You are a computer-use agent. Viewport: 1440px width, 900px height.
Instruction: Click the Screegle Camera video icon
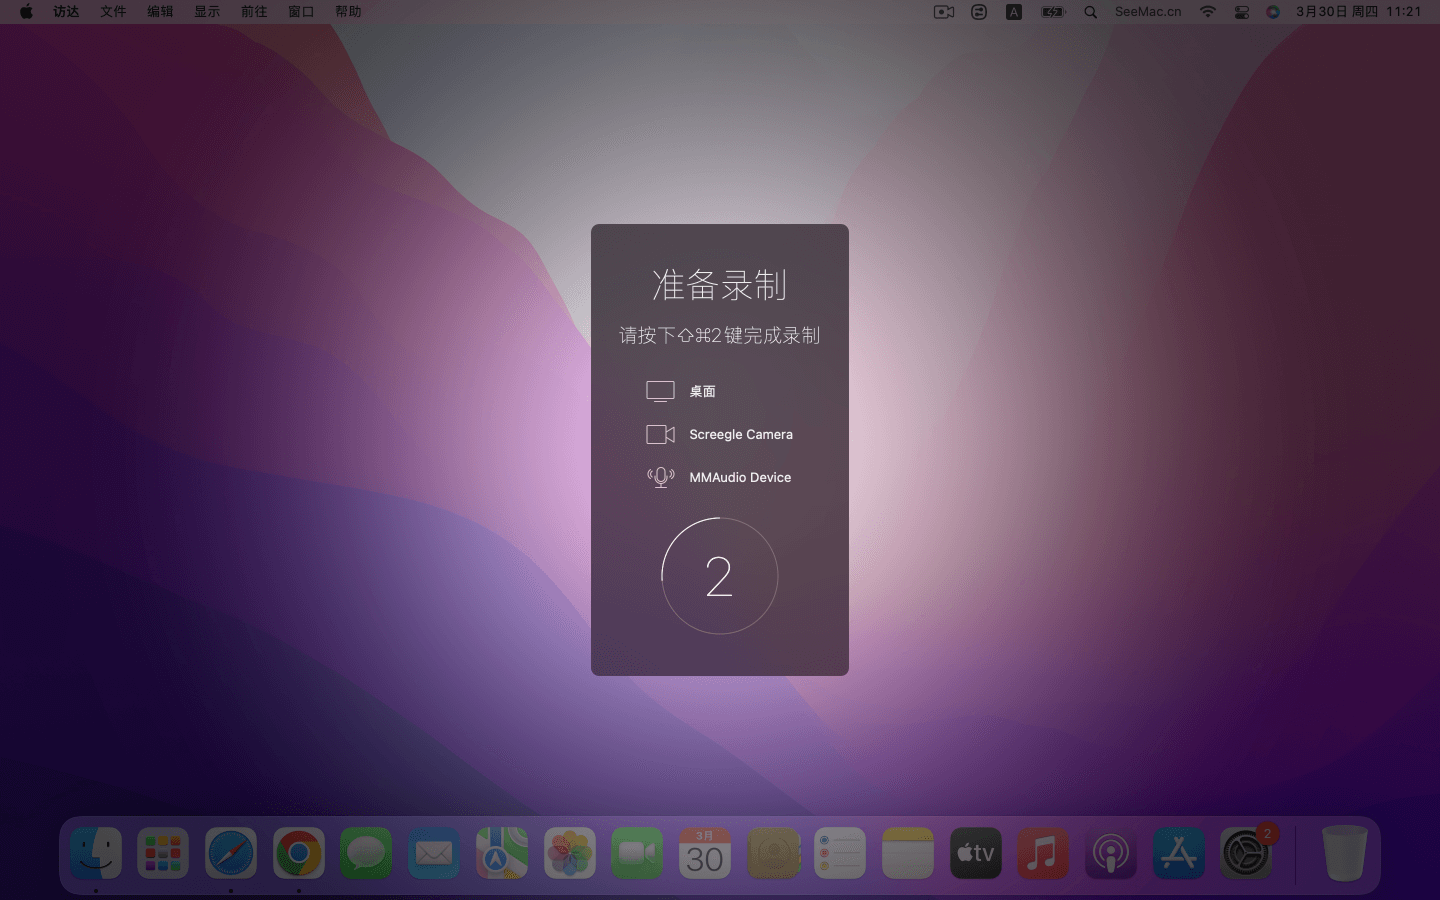point(660,434)
